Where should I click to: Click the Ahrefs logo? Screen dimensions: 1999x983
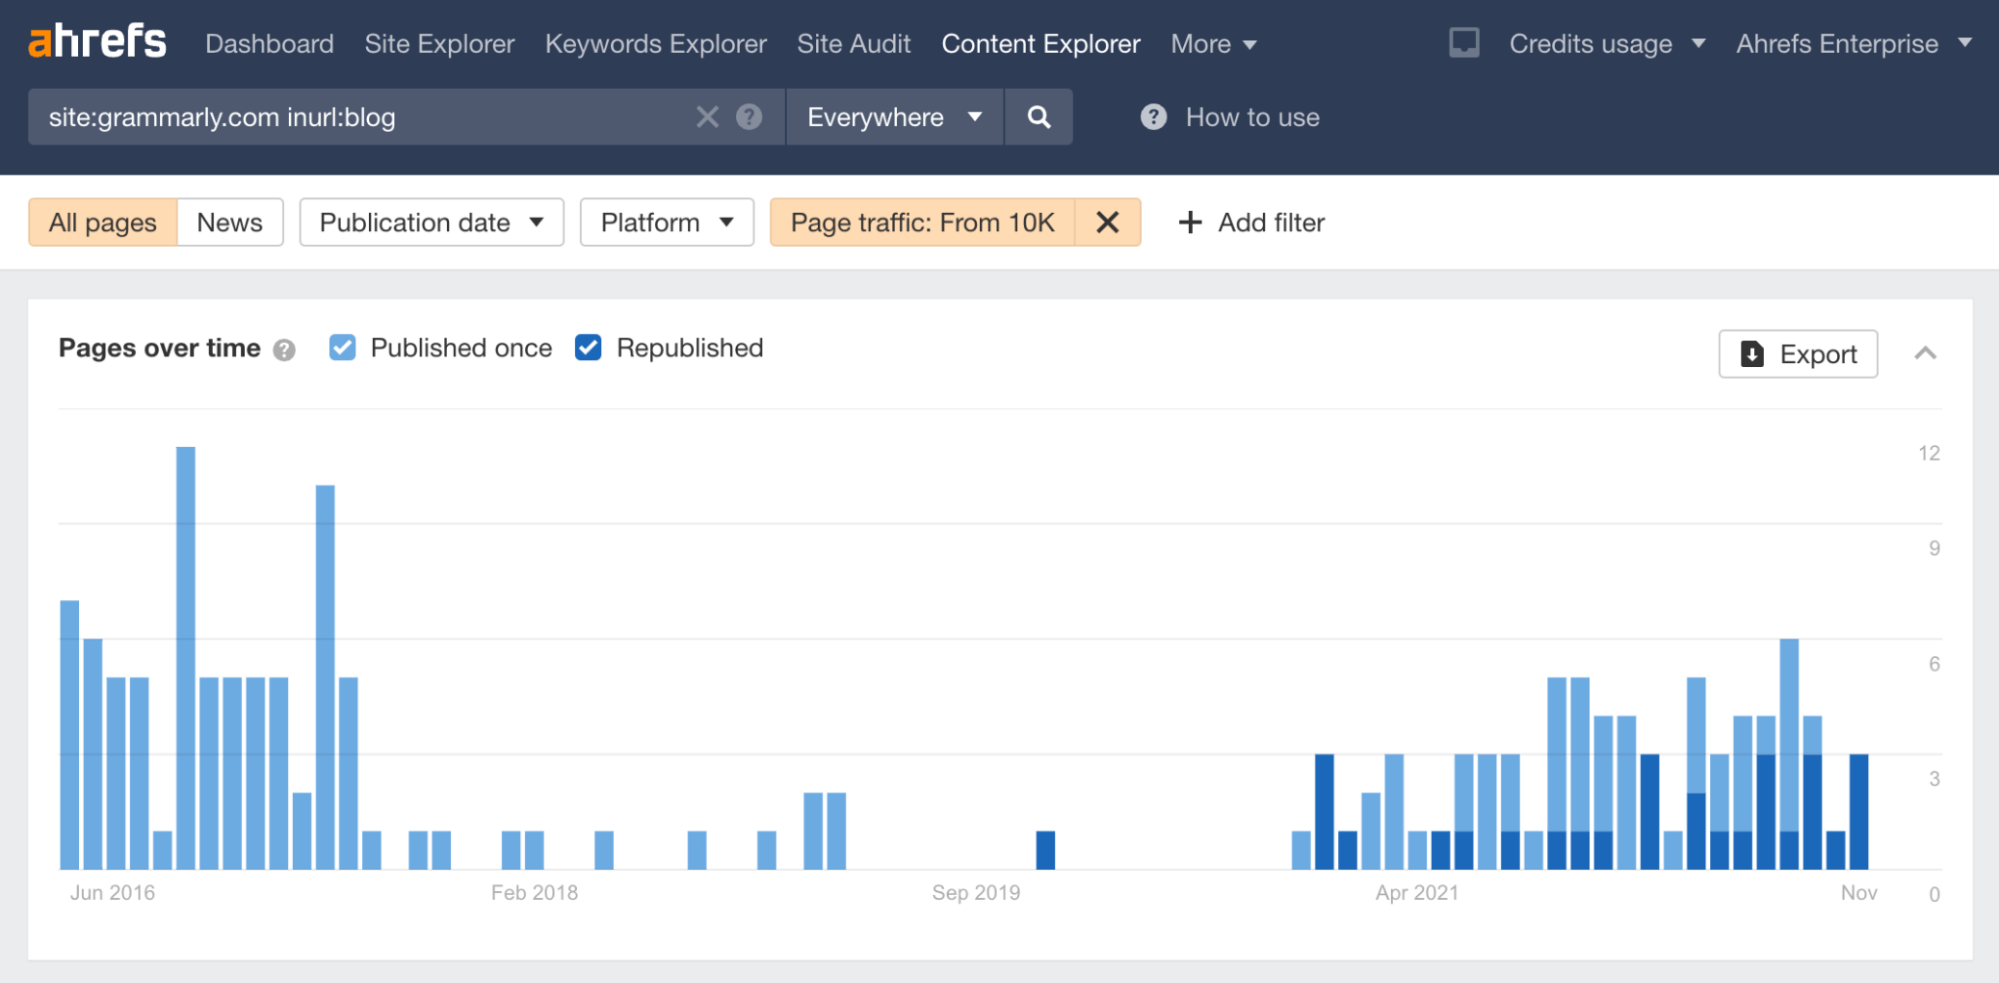coord(96,40)
